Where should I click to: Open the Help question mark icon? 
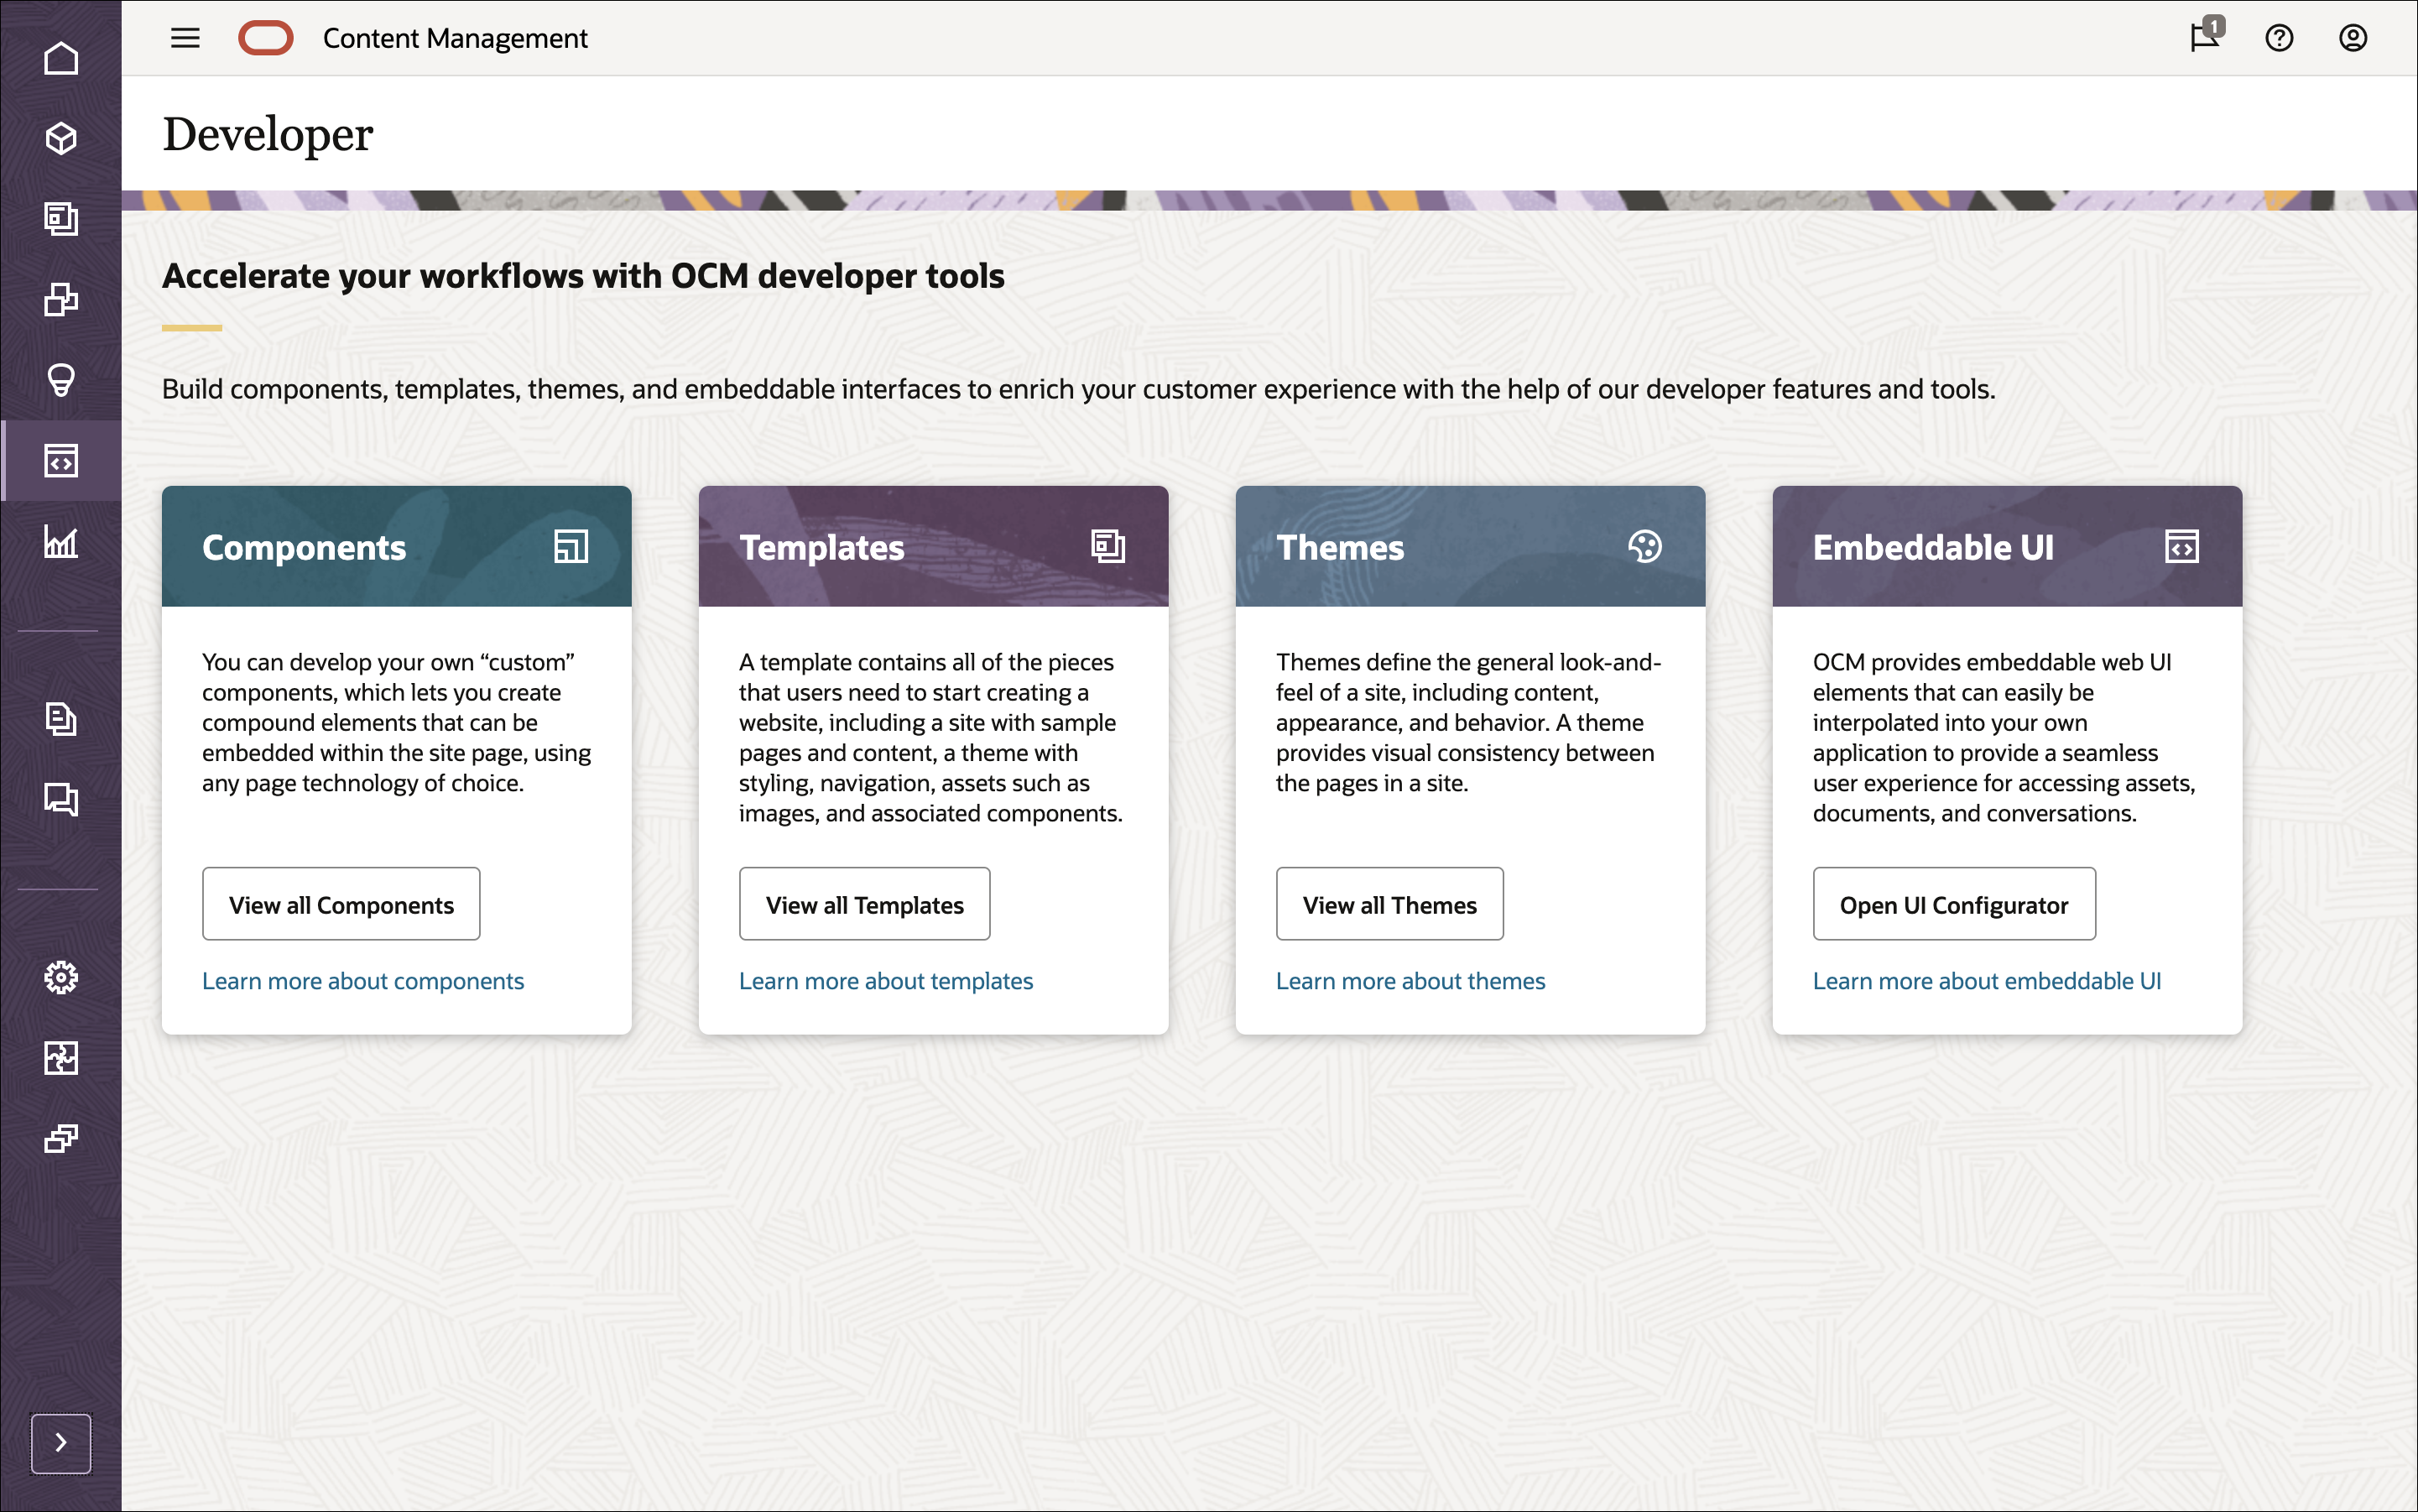click(2279, 38)
